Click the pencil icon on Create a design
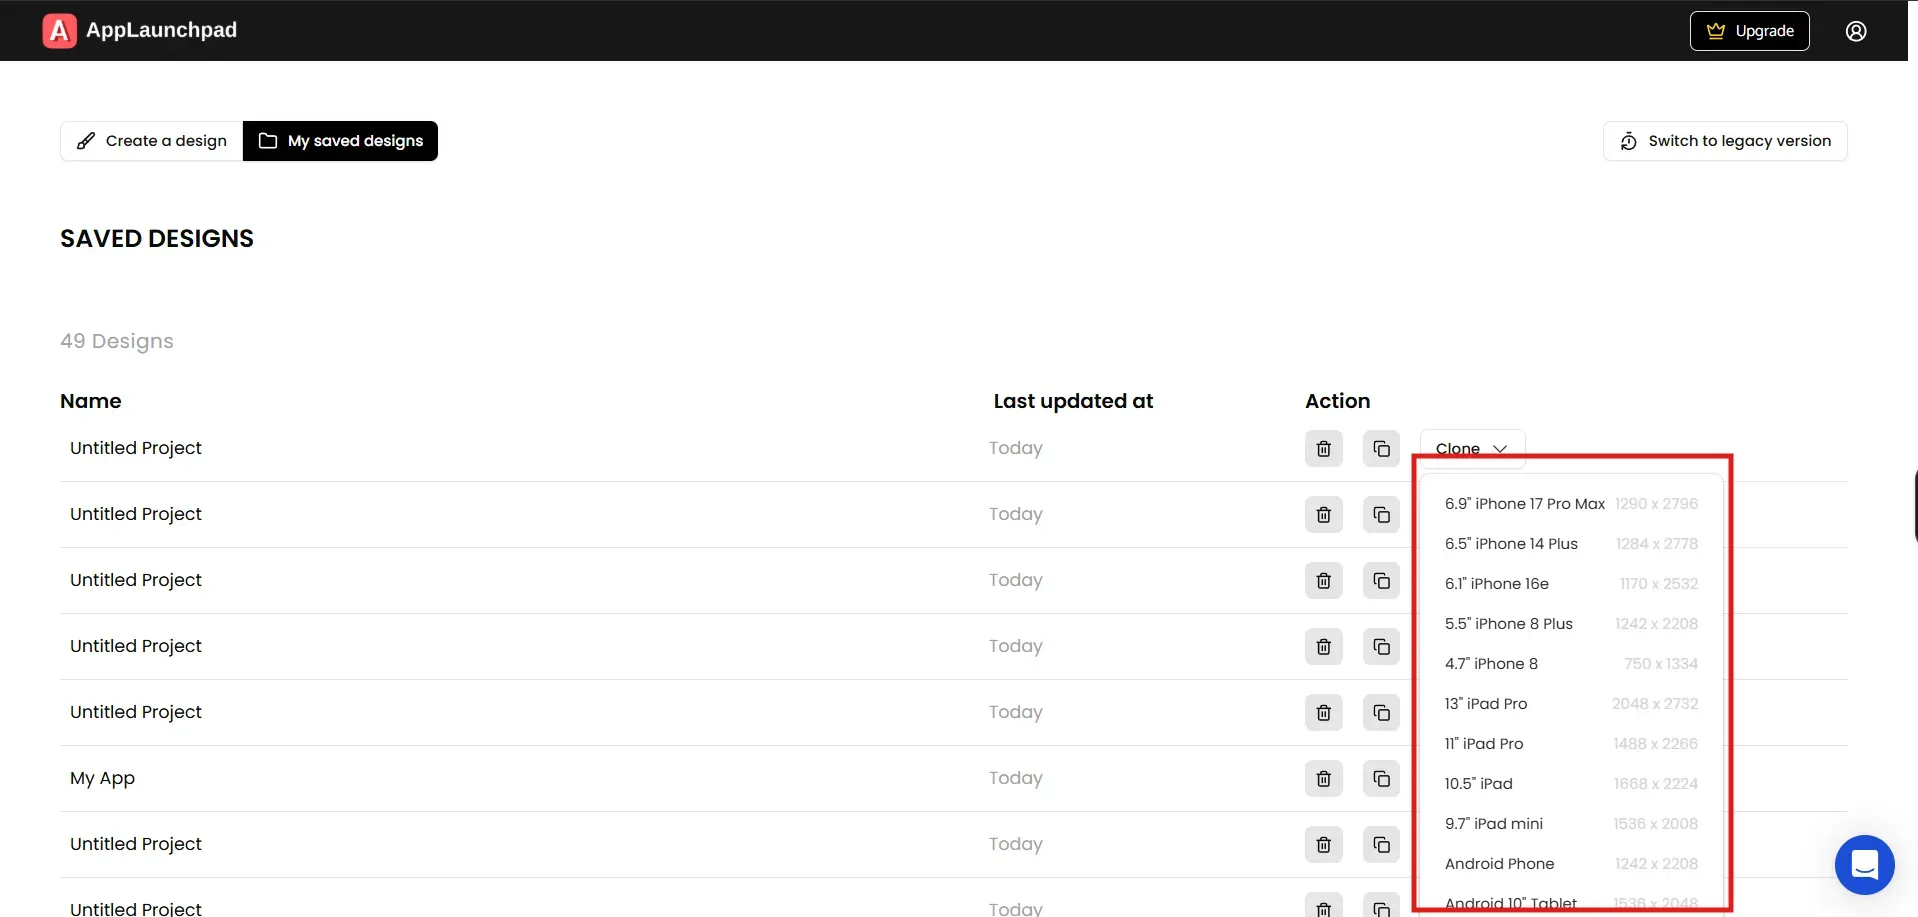1918x917 pixels. click(87, 140)
